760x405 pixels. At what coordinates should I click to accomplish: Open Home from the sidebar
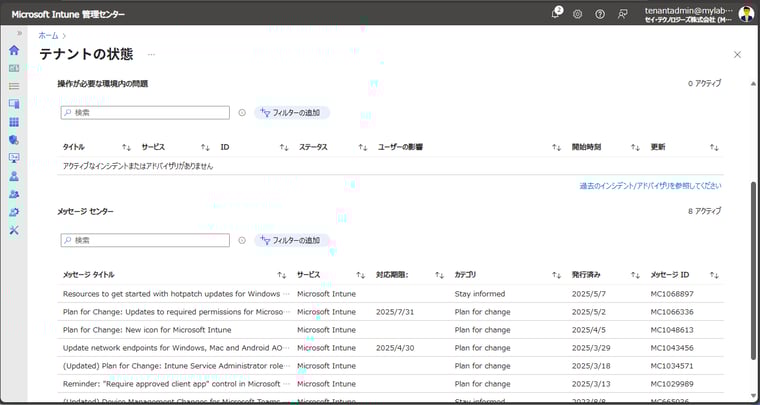tap(14, 50)
